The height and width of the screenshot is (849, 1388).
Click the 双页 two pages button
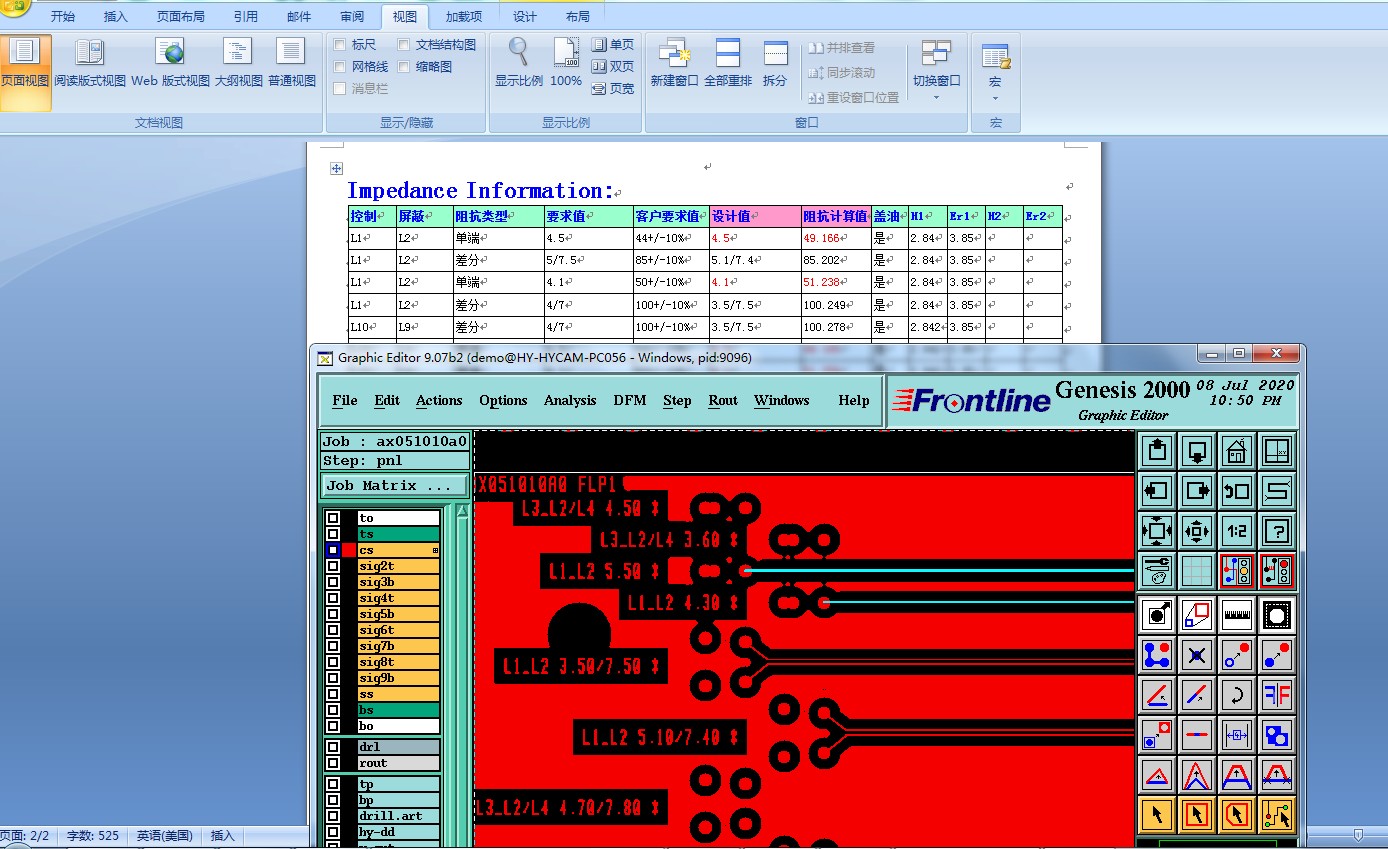pyautogui.click(x=613, y=67)
